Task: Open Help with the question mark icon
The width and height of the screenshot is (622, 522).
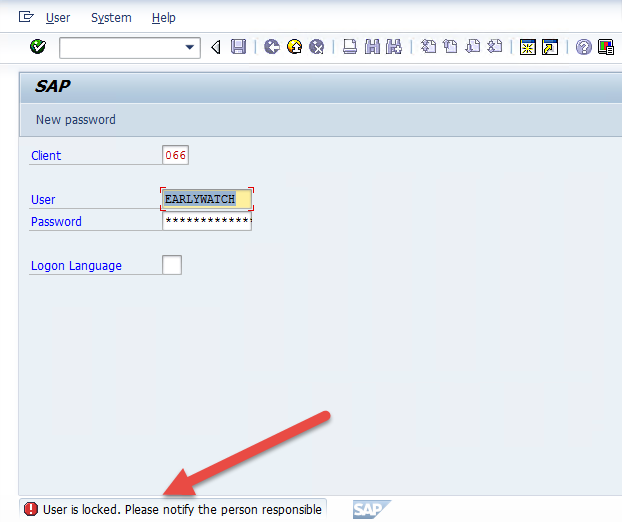Action: 583,47
